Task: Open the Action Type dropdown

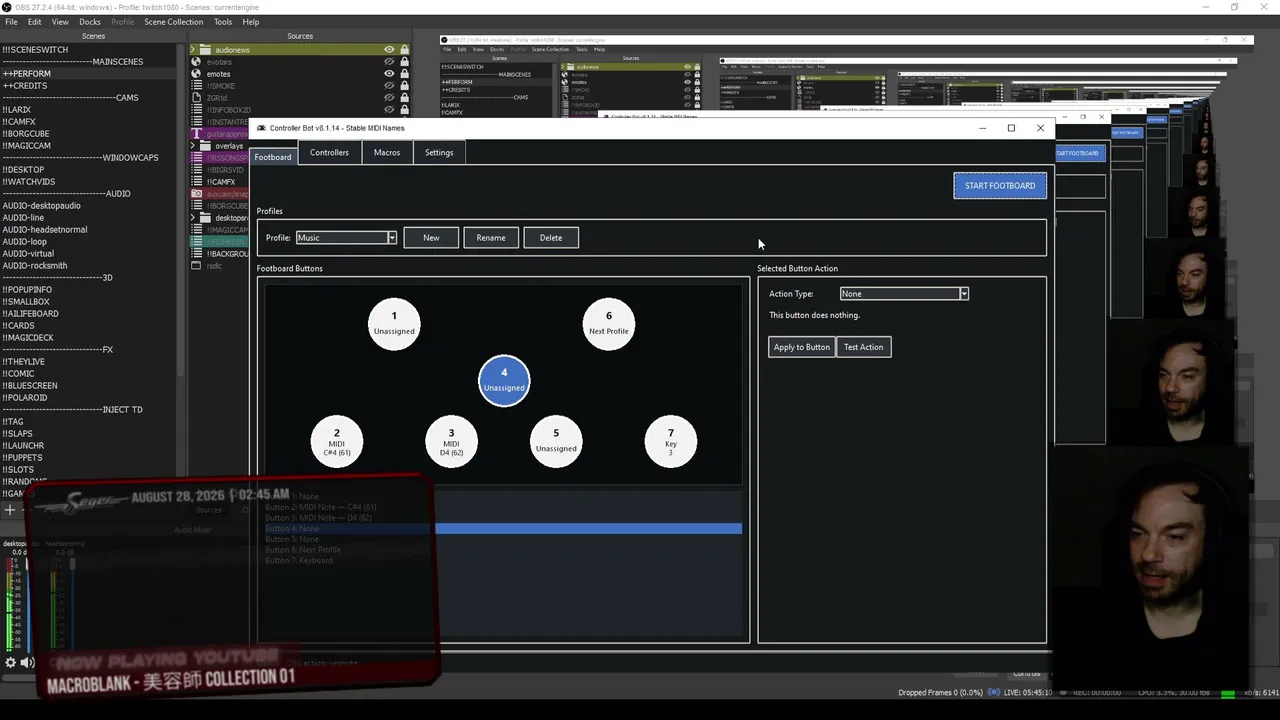Action: [x=904, y=294]
